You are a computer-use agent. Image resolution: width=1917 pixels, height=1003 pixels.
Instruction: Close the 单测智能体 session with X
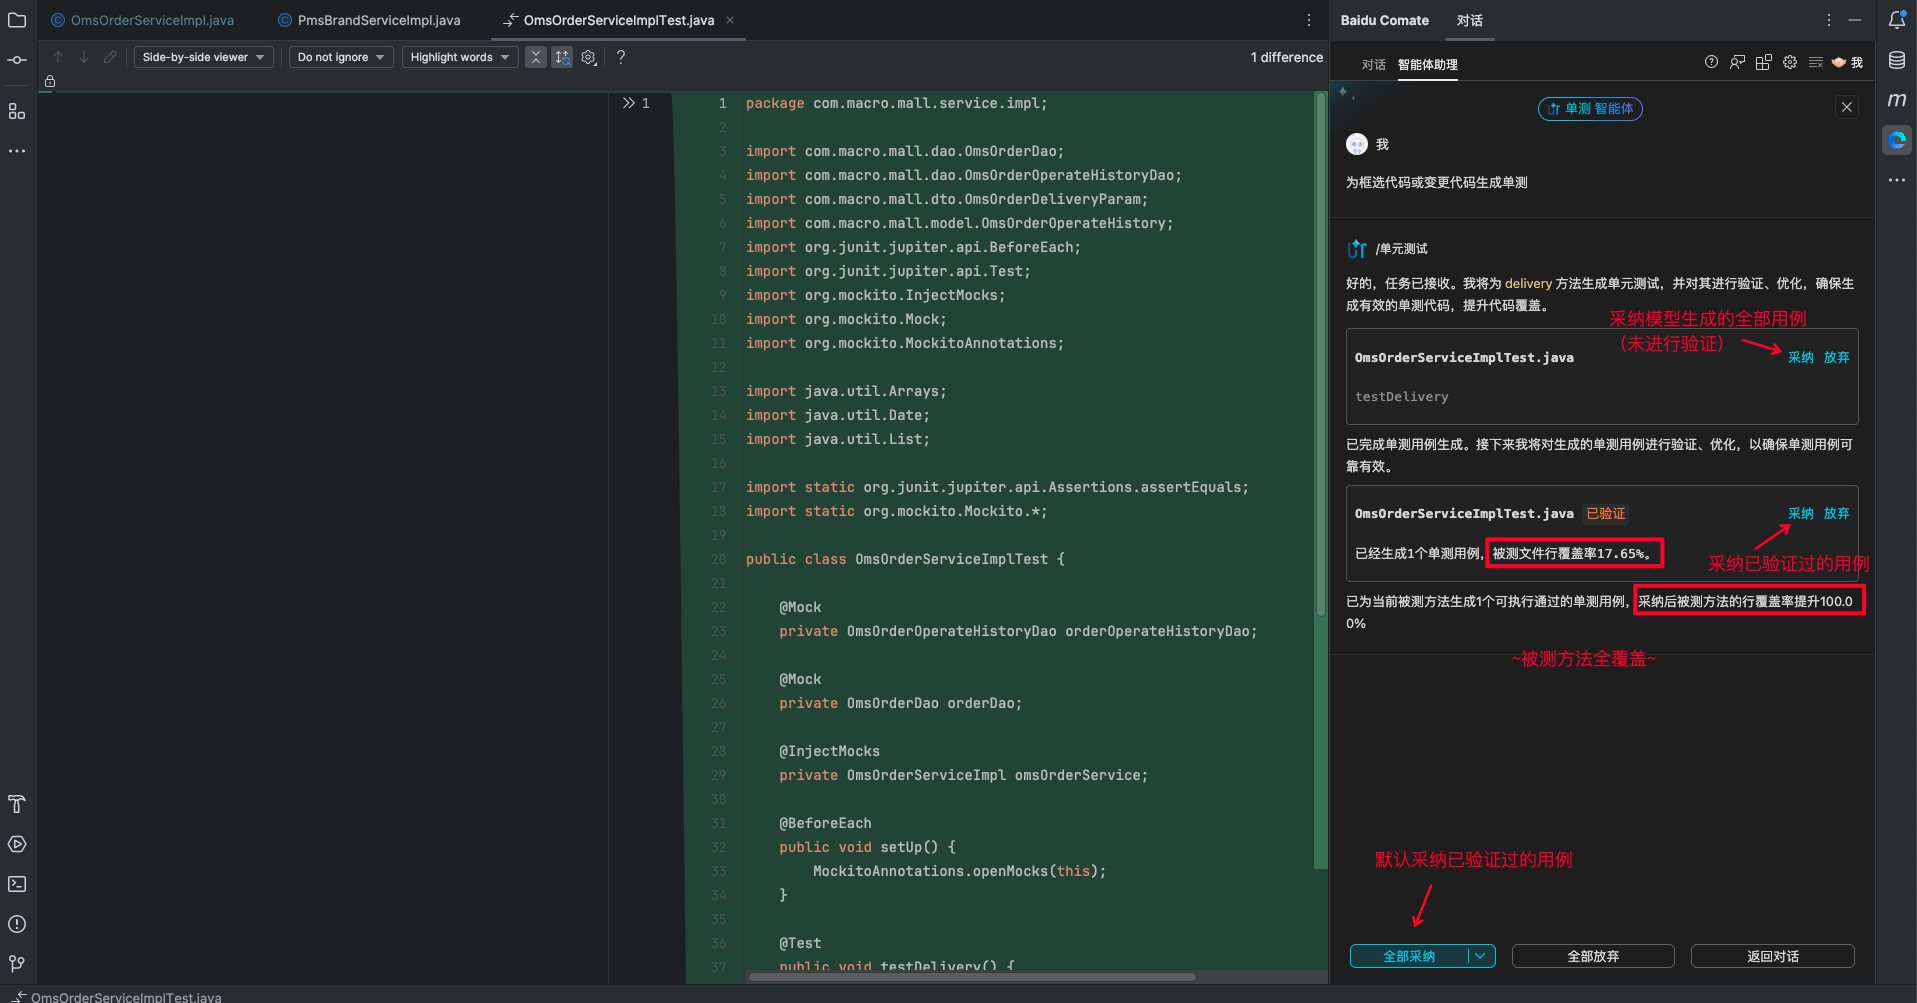click(x=1847, y=107)
